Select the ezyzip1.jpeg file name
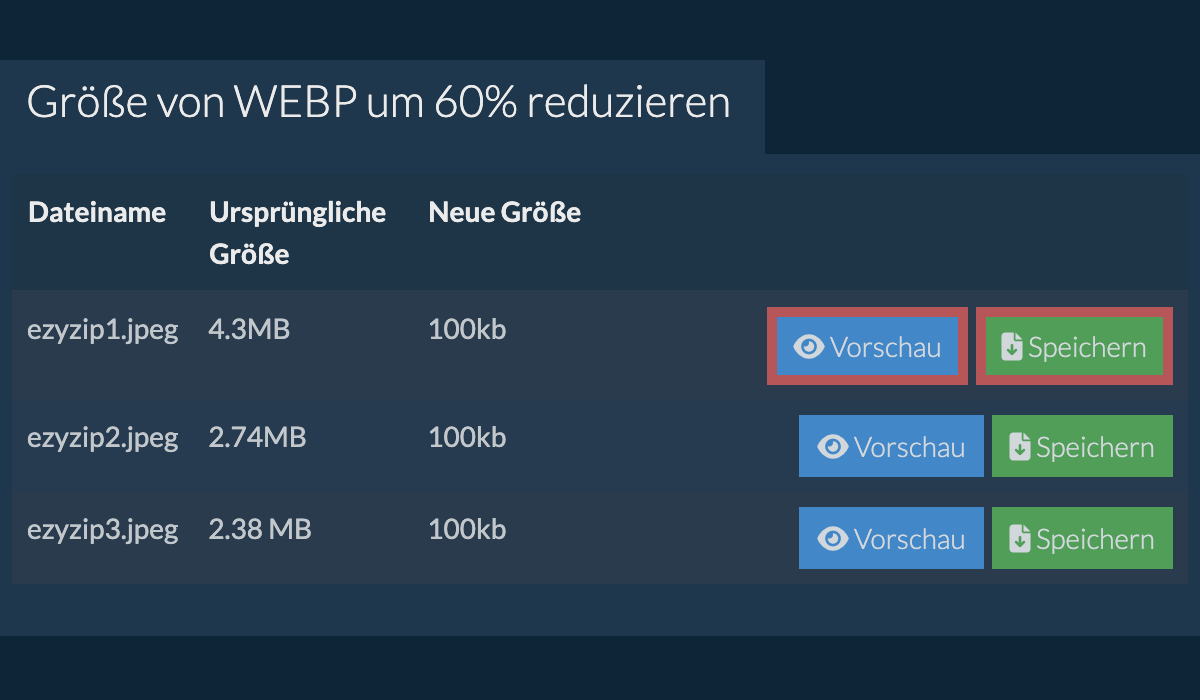The height and width of the screenshot is (700, 1200). (102, 330)
